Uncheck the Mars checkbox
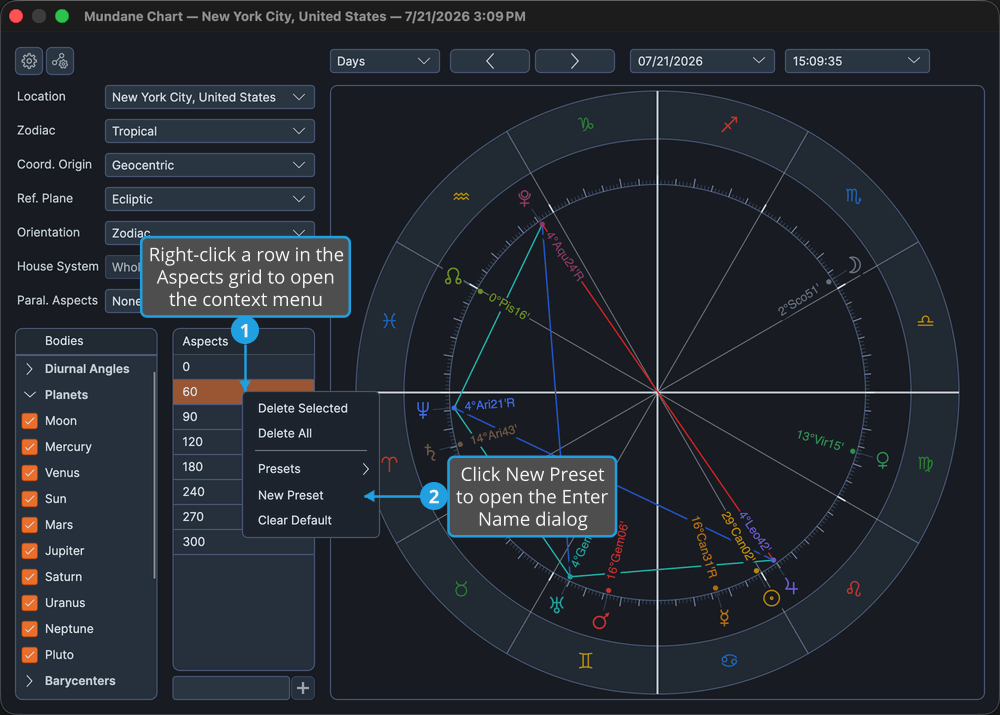 click(29, 525)
